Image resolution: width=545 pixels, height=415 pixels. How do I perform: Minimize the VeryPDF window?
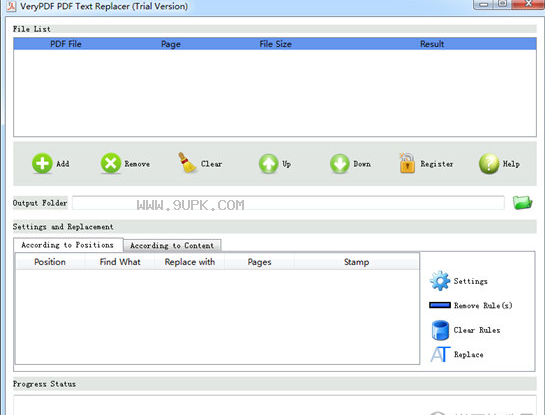click(483, 4)
